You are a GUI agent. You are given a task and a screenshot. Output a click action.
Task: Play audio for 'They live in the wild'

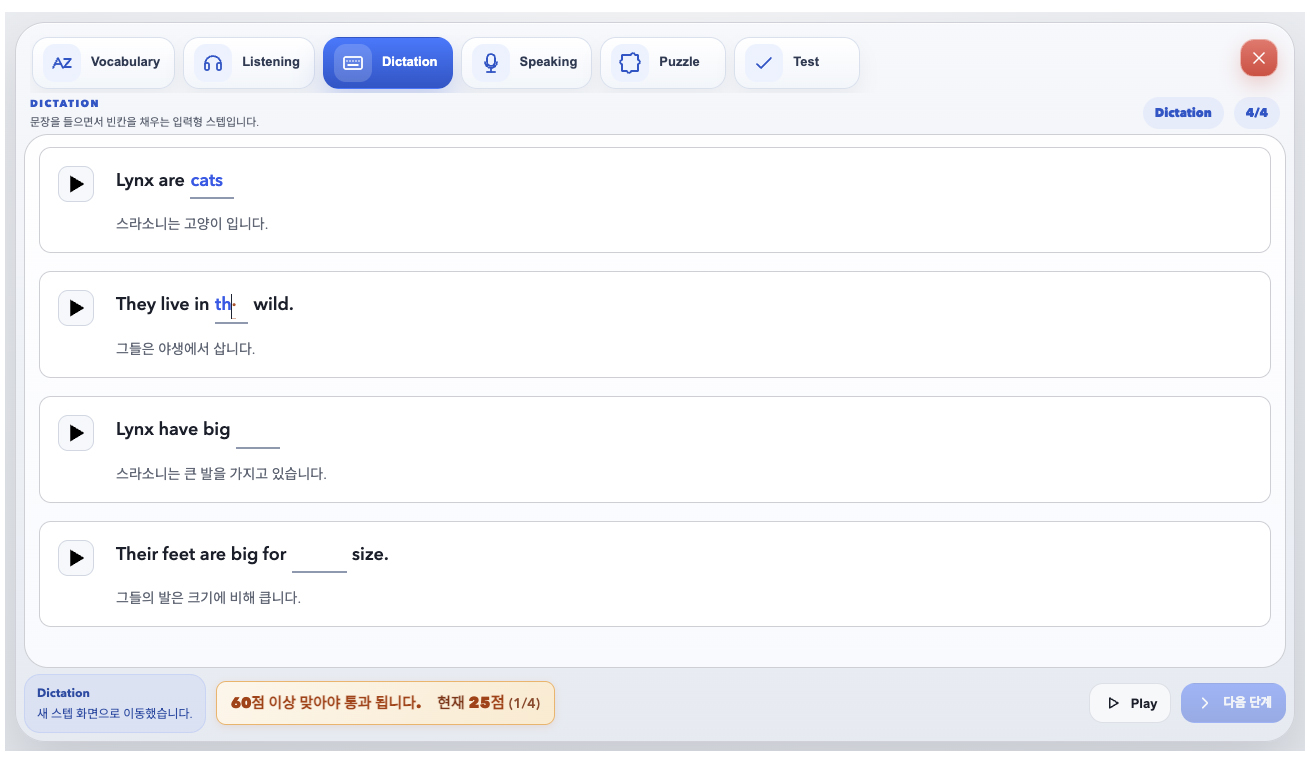click(76, 308)
